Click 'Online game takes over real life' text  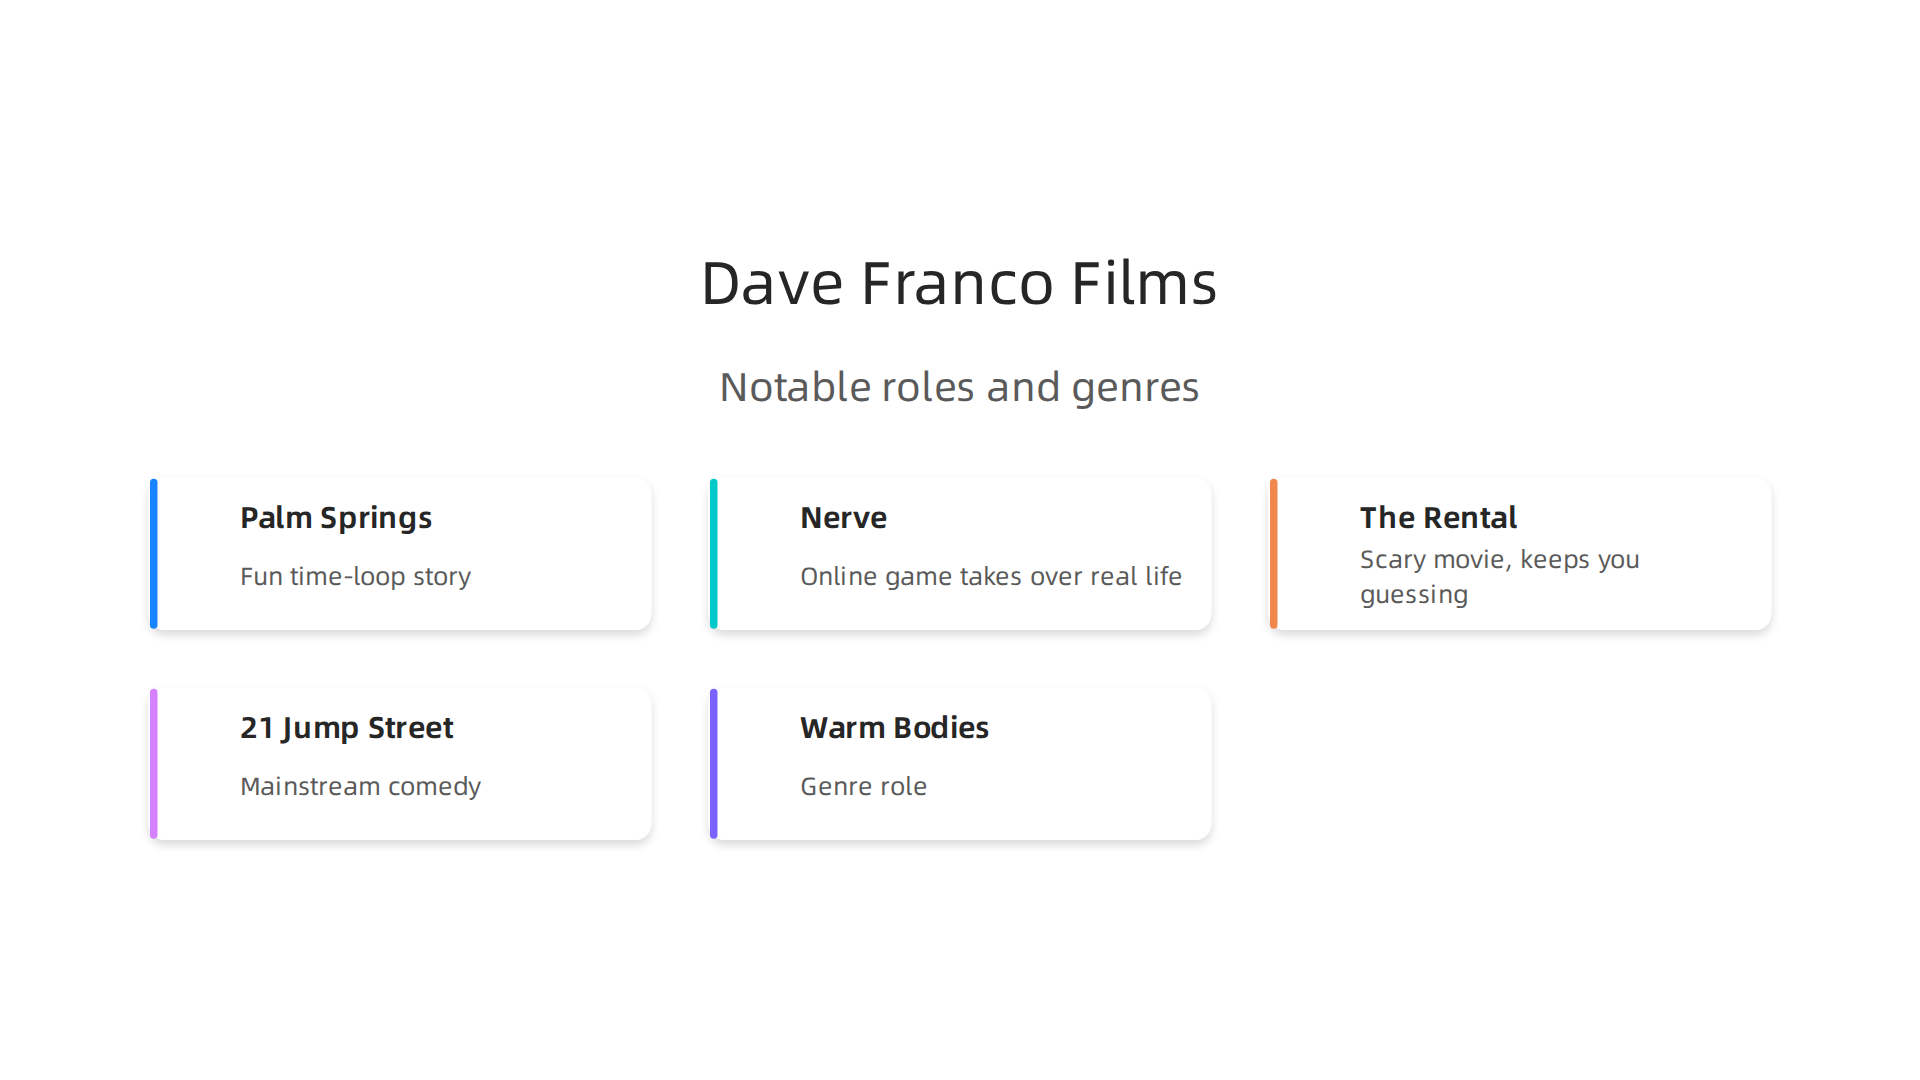pos(991,577)
